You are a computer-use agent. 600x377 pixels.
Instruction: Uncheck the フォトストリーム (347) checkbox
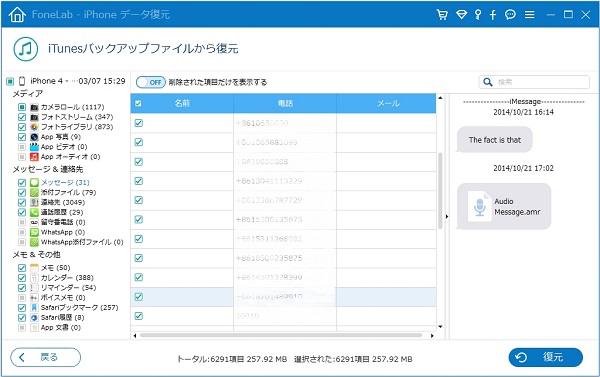pos(22,117)
